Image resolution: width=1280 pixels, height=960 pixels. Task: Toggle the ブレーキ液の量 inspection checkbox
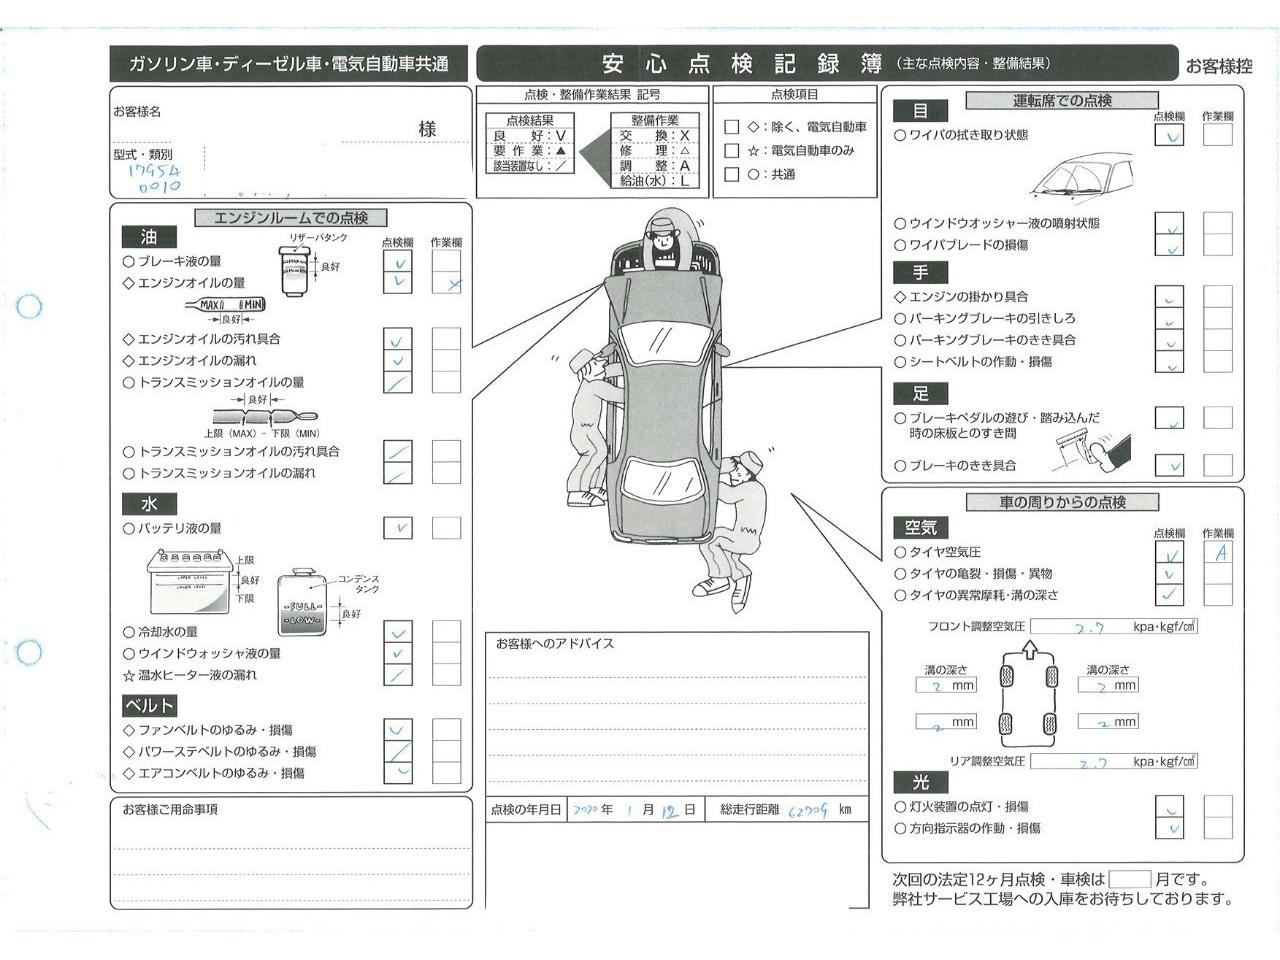click(x=398, y=262)
